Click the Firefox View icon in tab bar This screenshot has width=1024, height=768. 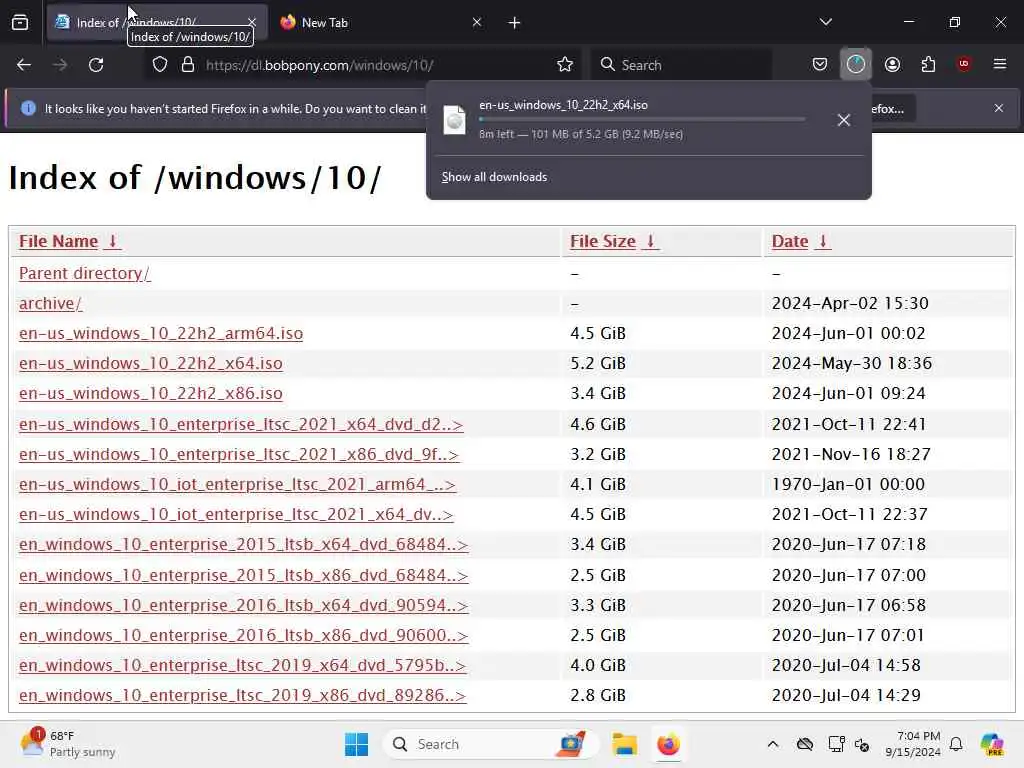[20, 23]
